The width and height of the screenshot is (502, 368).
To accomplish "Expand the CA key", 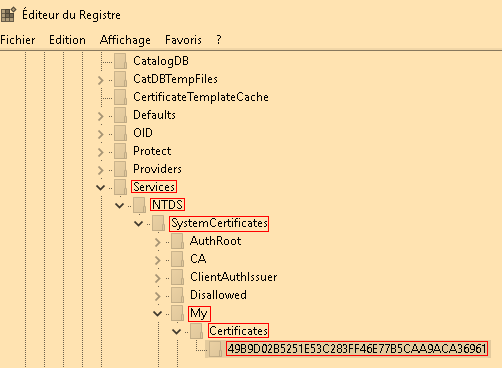I will pos(158,260).
